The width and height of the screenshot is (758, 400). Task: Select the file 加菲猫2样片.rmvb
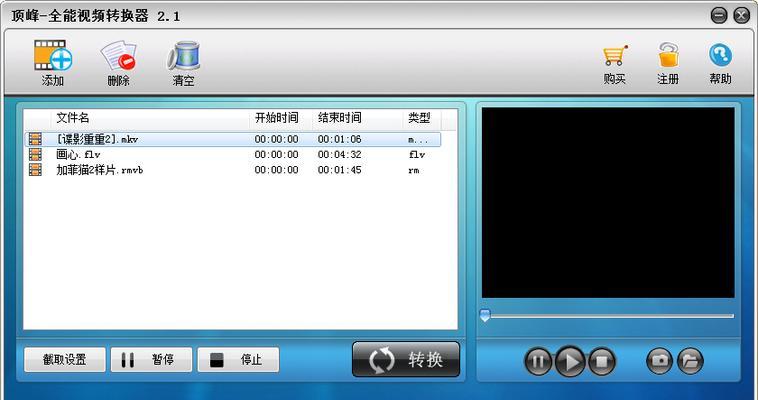tap(100, 170)
